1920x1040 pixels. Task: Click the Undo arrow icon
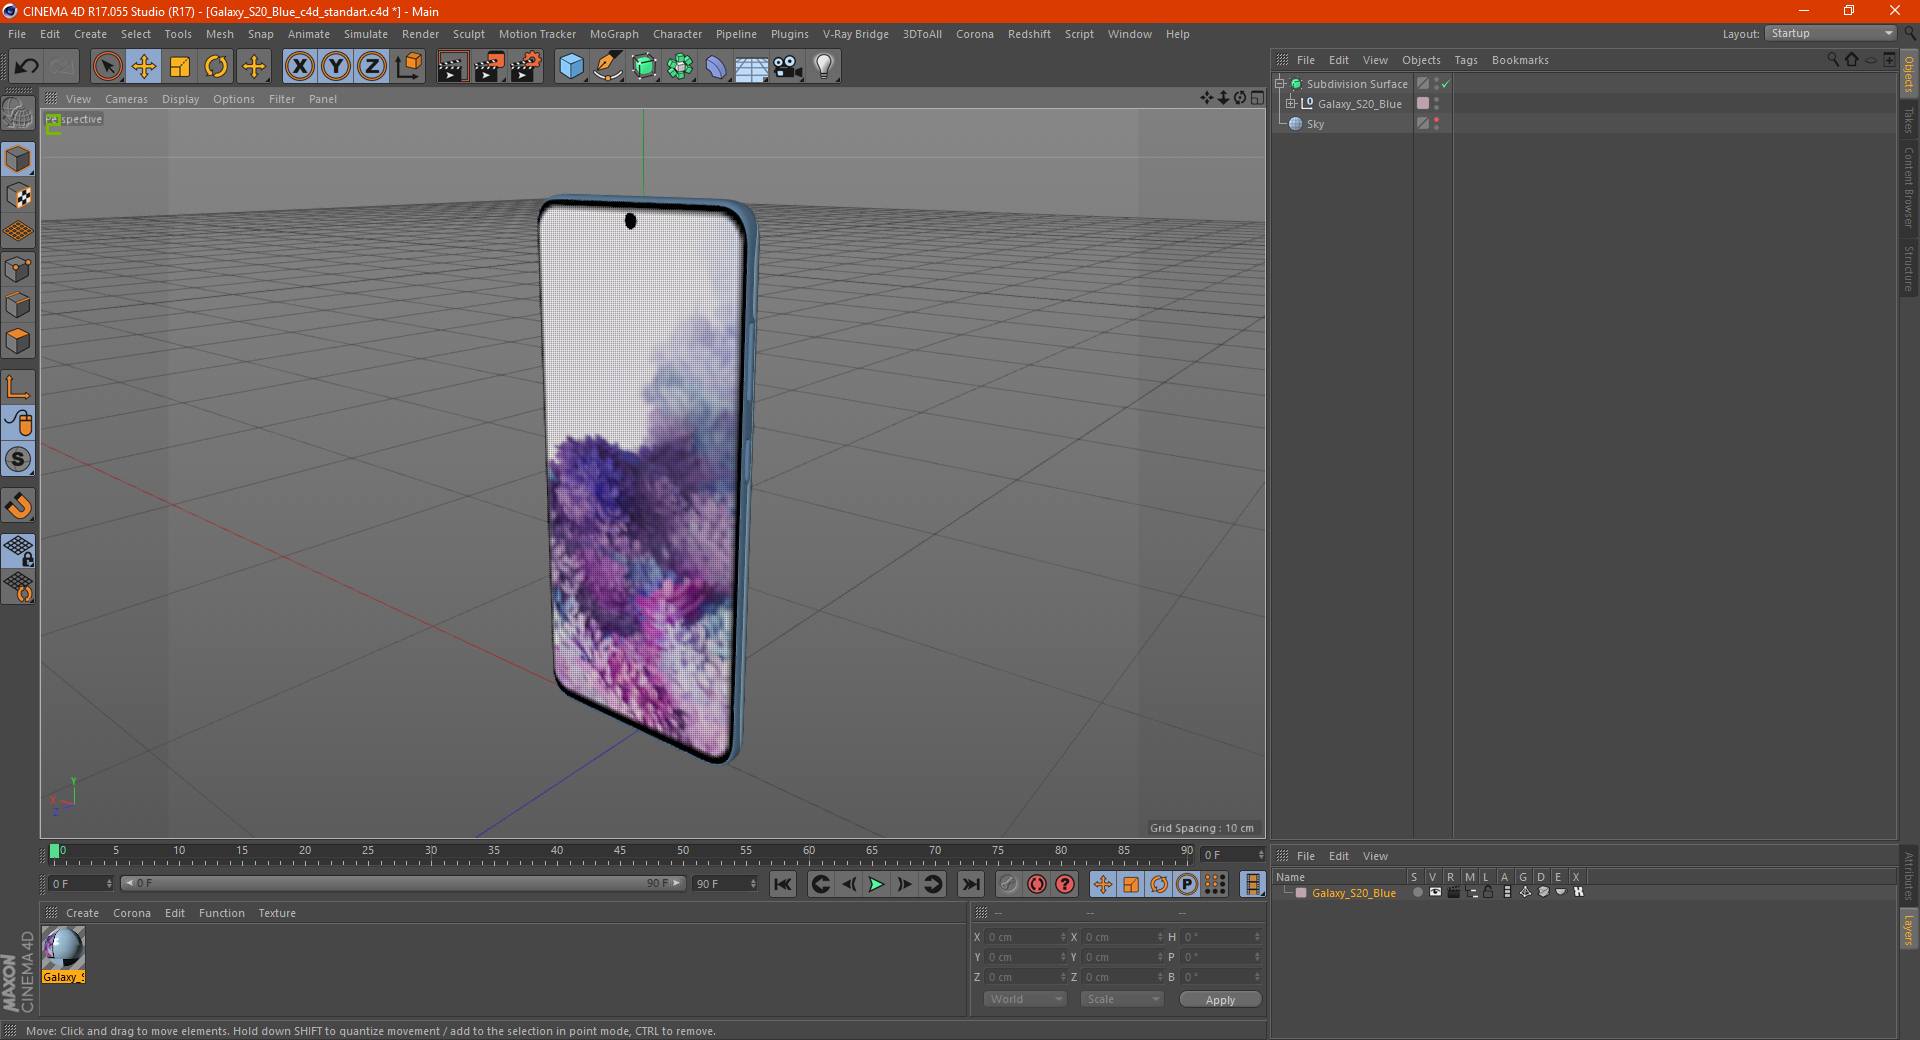click(x=27, y=67)
